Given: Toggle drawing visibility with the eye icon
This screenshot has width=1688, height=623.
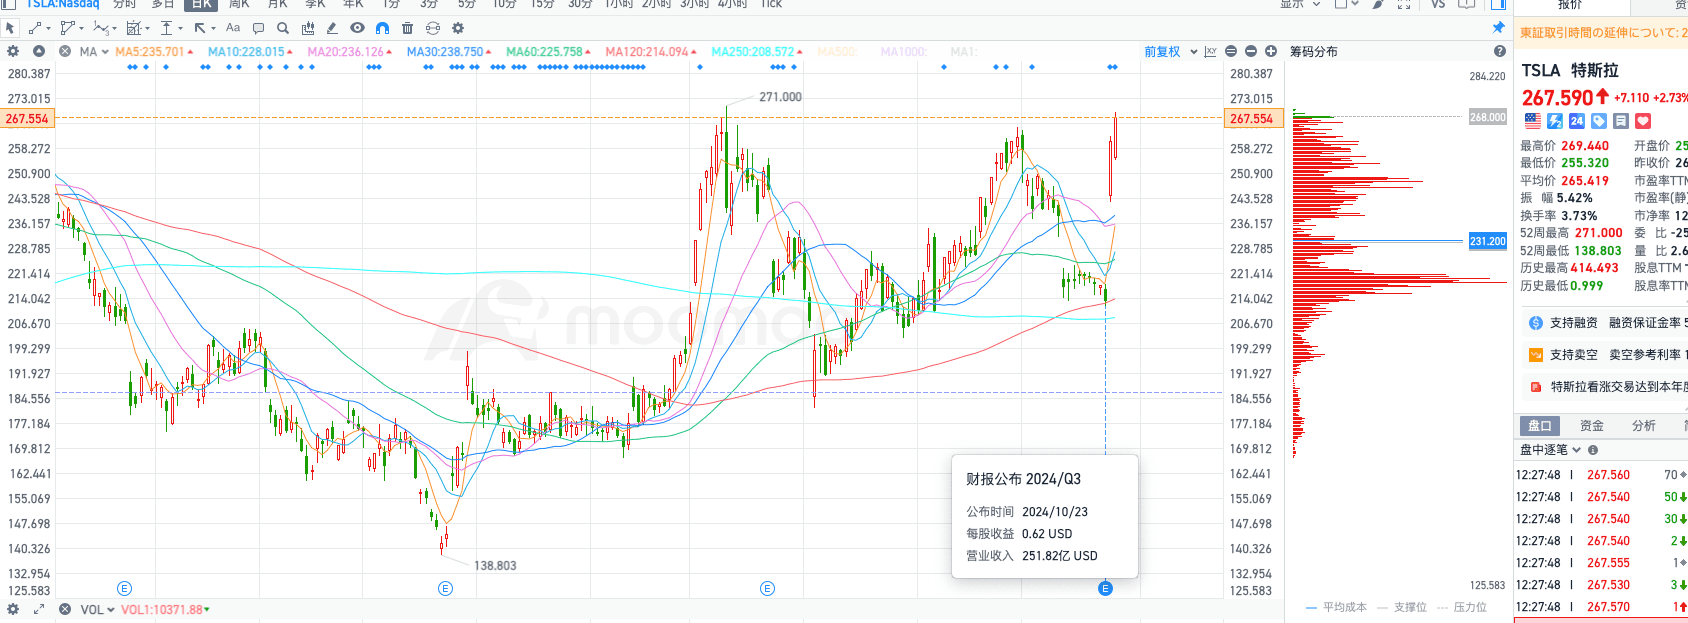Looking at the screenshot, I should coord(357,28).
